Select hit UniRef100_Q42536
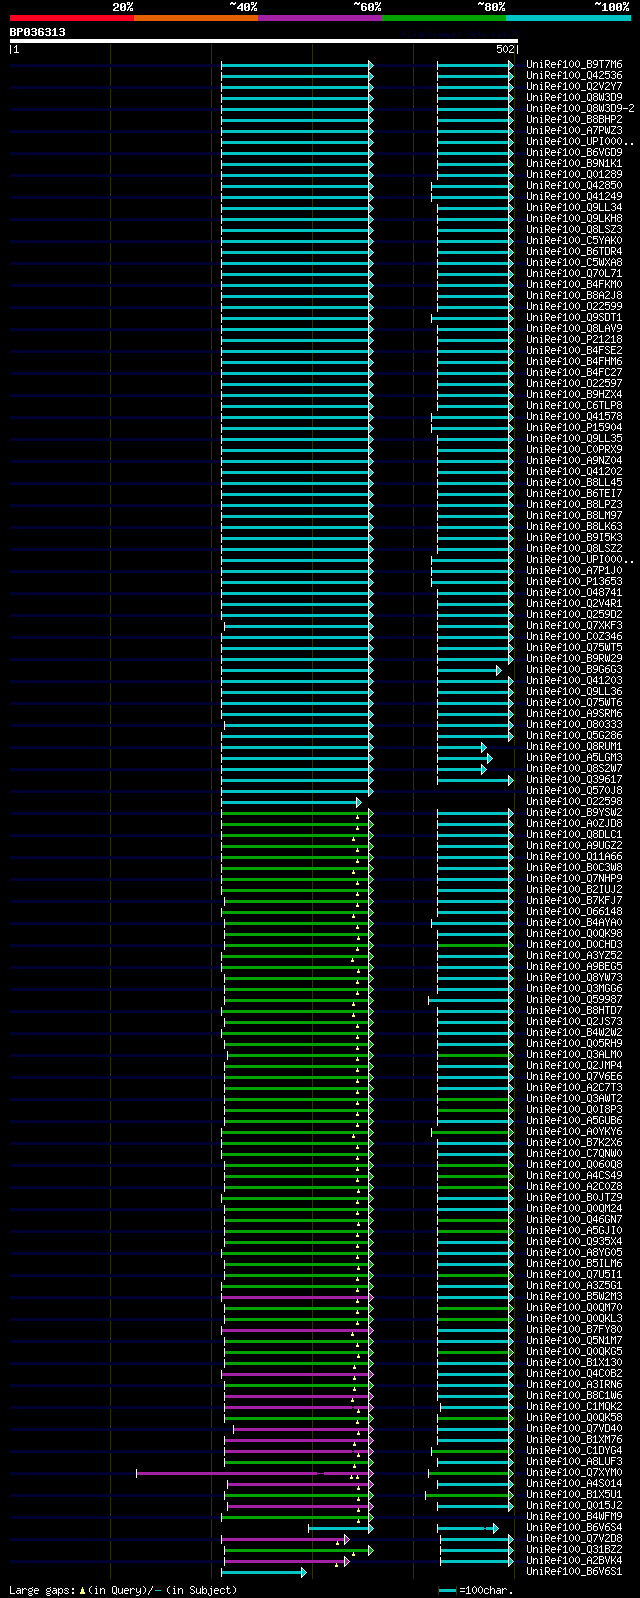Screen dimensions: 640x1598 coord(574,75)
